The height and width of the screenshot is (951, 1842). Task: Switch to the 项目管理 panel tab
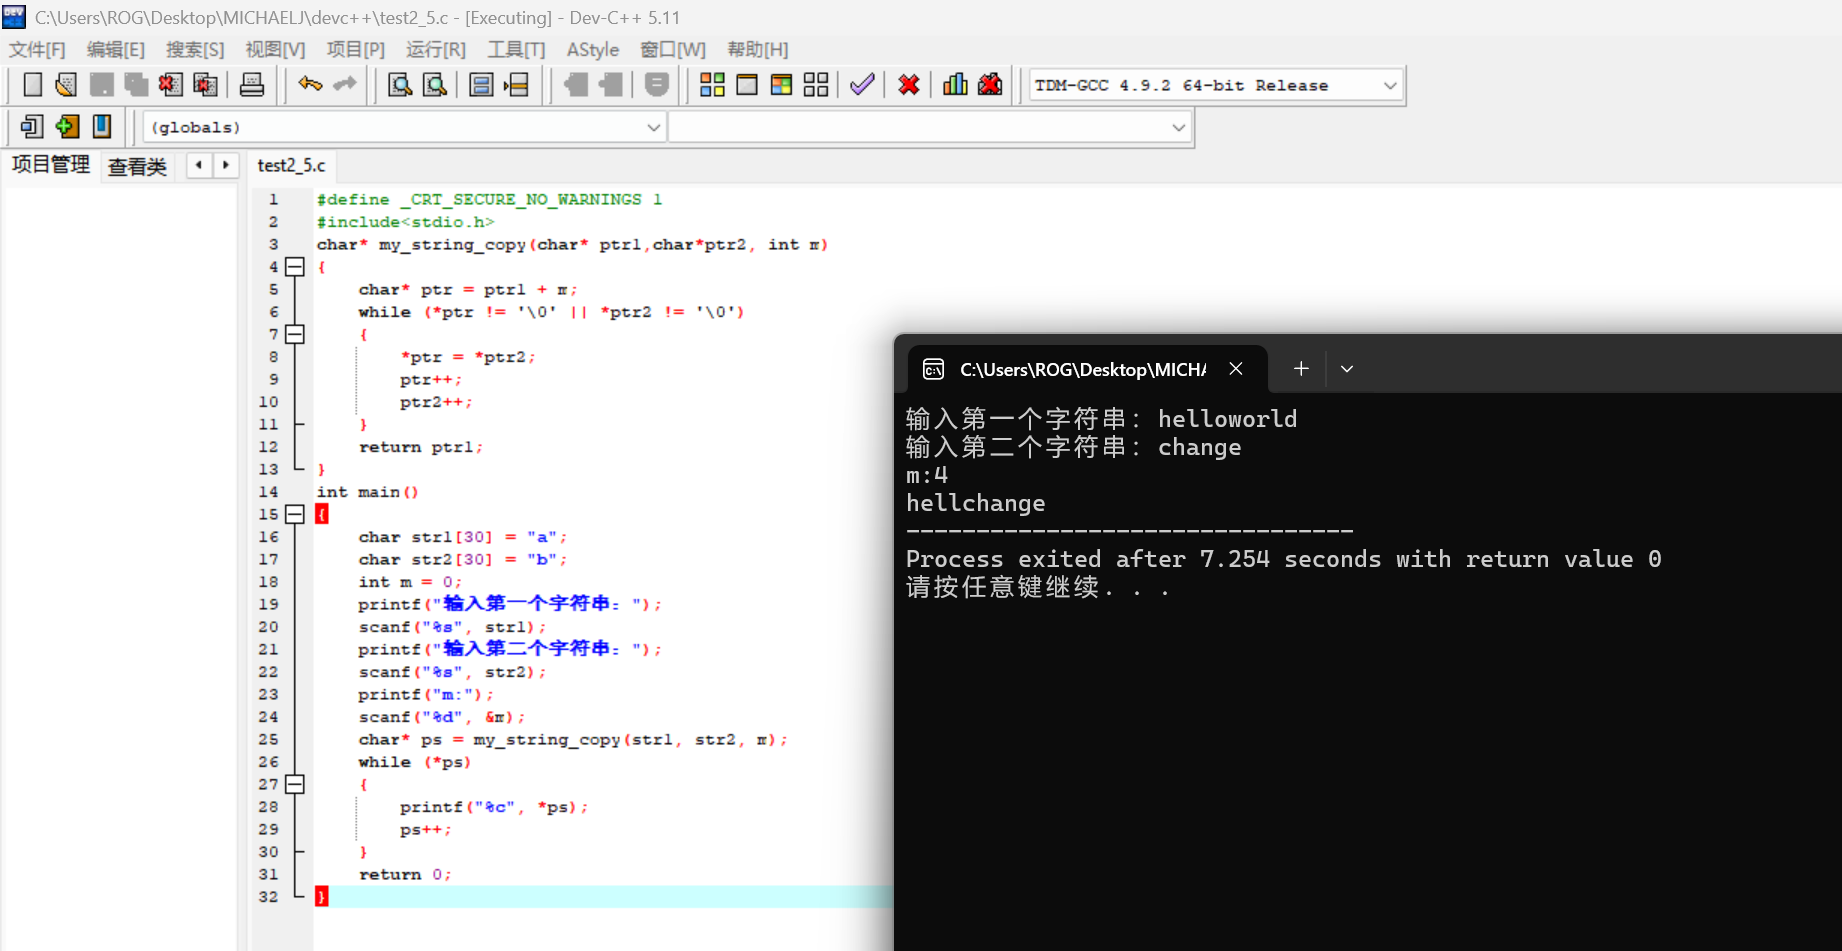pyautogui.click(x=51, y=165)
